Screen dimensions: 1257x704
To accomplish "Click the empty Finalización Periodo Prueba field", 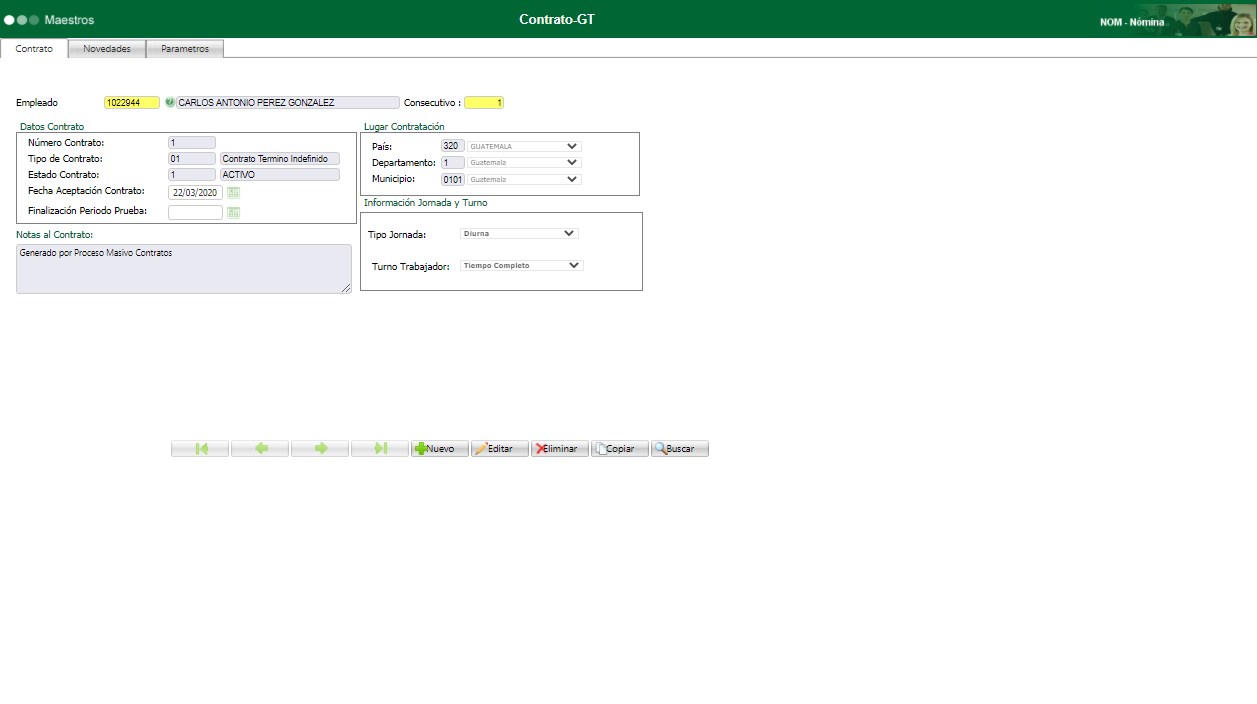I will point(195,212).
